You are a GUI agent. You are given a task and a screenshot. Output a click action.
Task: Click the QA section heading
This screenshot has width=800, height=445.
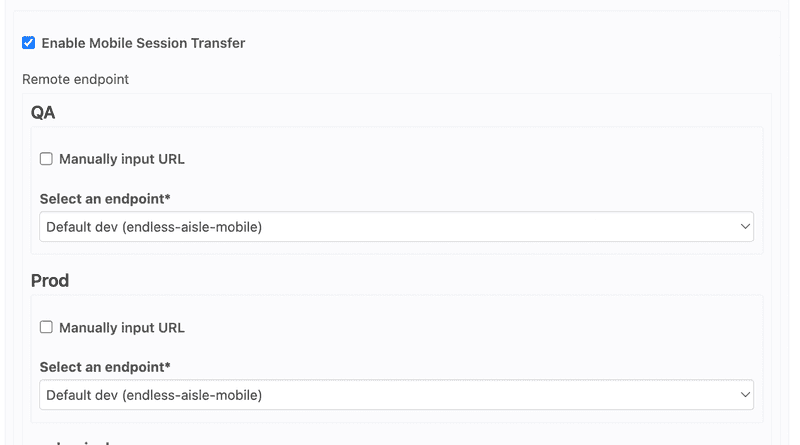(x=43, y=113)
